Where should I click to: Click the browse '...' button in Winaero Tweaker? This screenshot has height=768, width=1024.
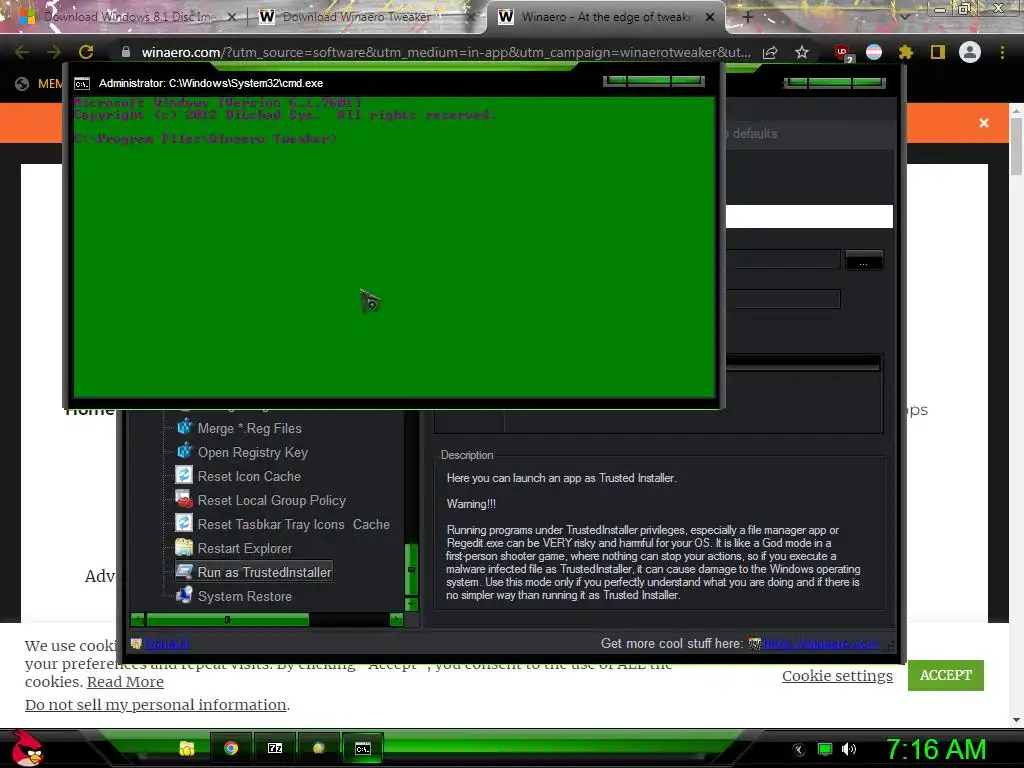pyautogui.click(x=864, y=261)
